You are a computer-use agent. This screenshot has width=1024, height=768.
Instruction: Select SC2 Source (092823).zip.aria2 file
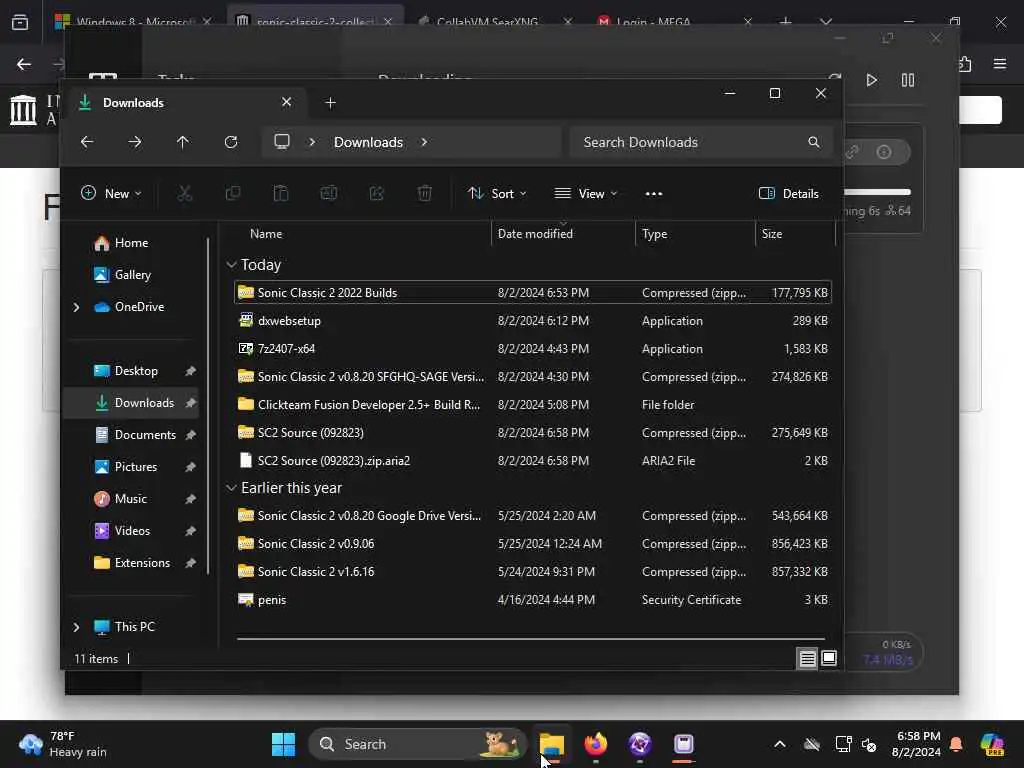click(x=533, y=460)
